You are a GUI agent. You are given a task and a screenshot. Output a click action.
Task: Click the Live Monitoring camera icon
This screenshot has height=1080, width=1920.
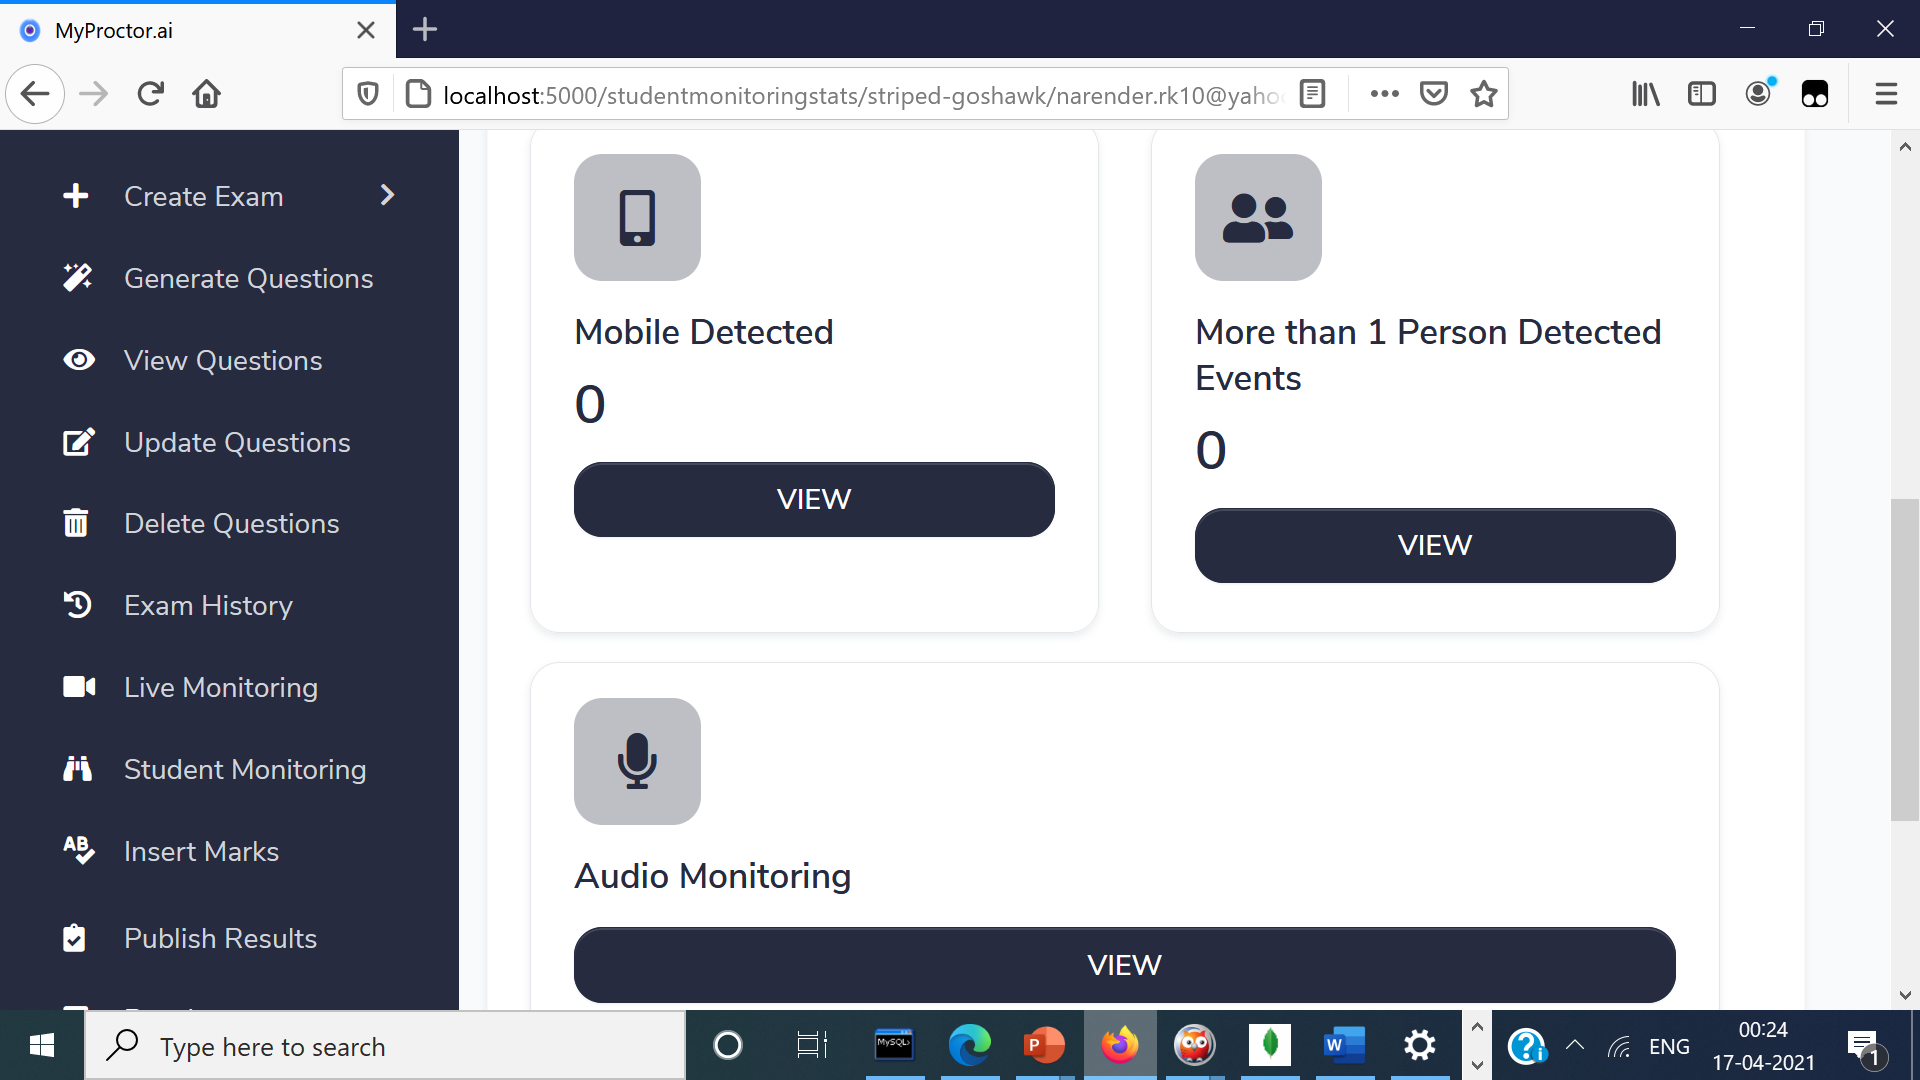pyautogui.click(x=79, y=687)
